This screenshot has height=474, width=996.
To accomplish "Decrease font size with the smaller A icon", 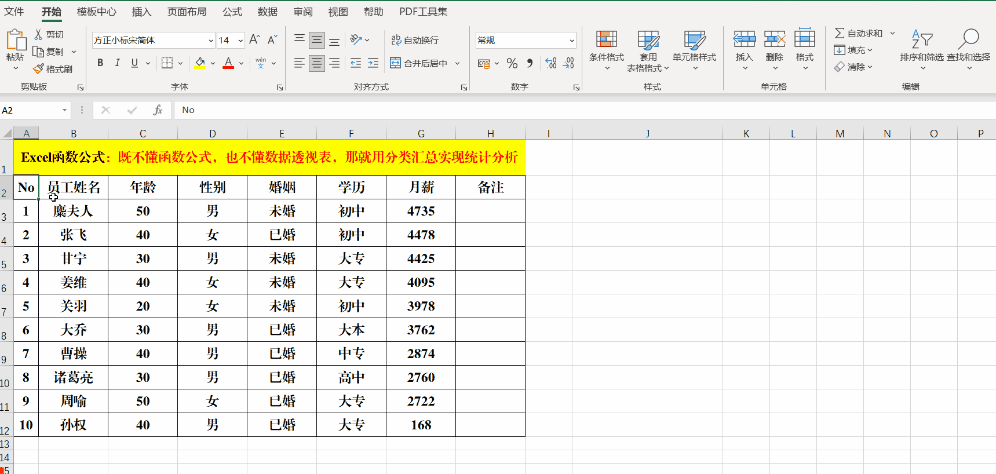I will pyautogui.click(x=273, y=40).
